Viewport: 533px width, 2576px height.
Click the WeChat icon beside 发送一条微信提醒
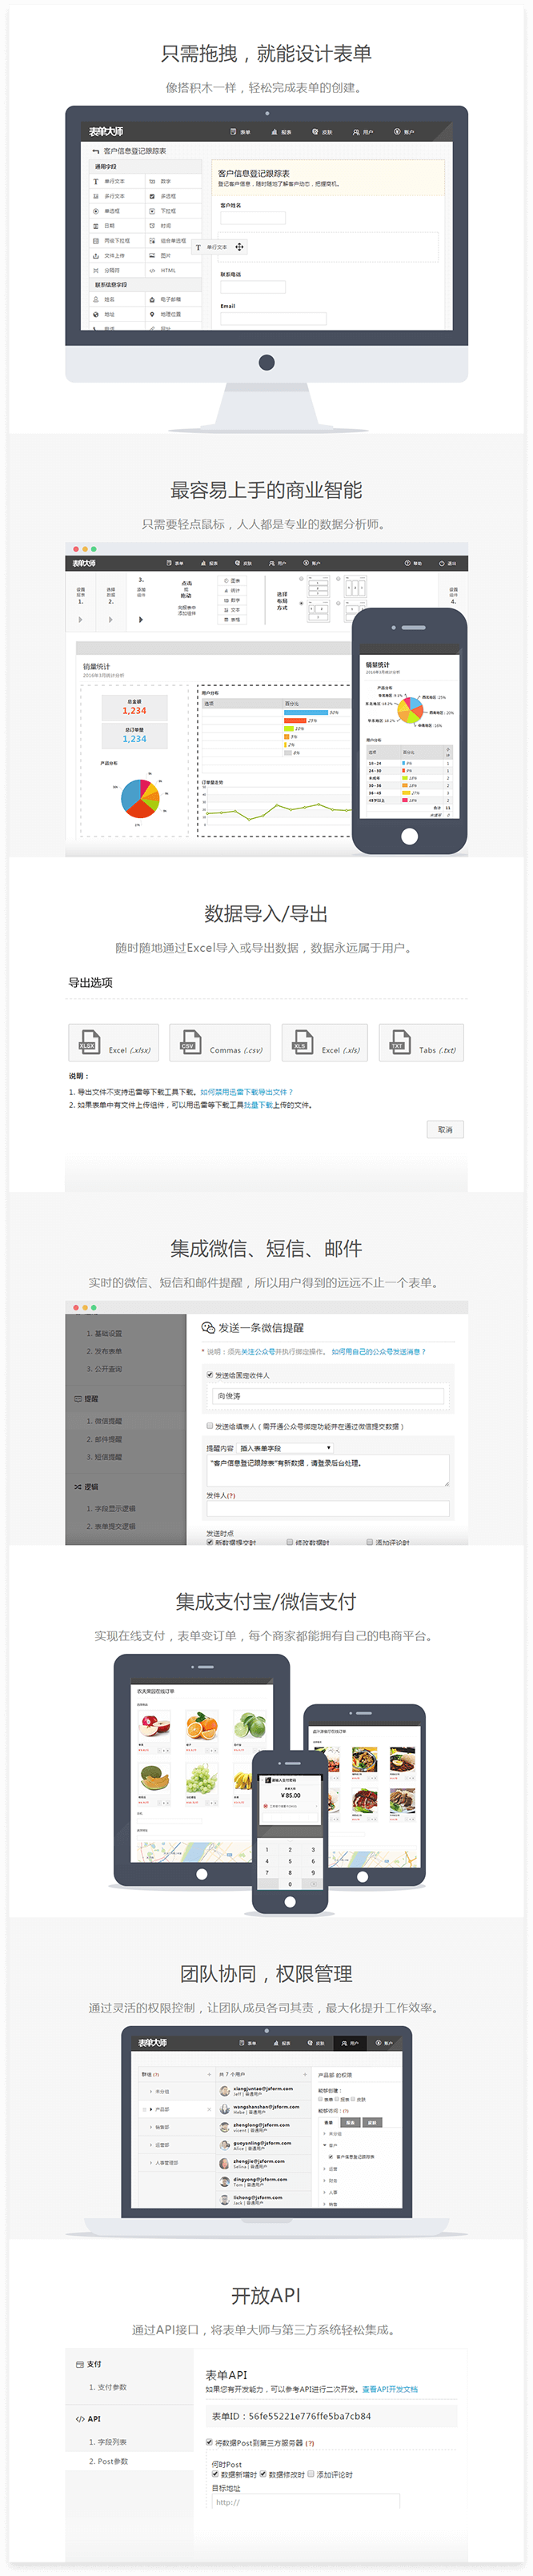(x=208, y=1328)
